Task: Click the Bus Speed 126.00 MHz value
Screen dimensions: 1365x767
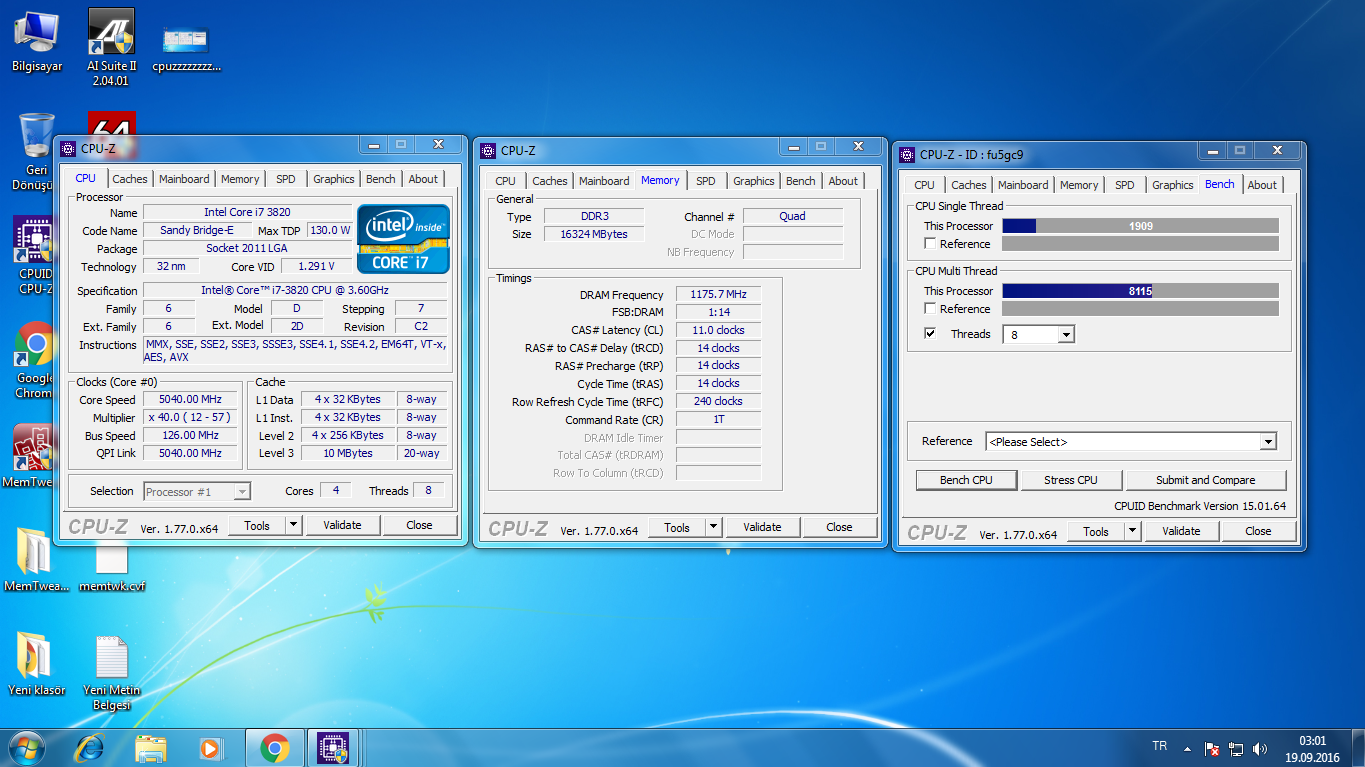Action: [190, 435]
